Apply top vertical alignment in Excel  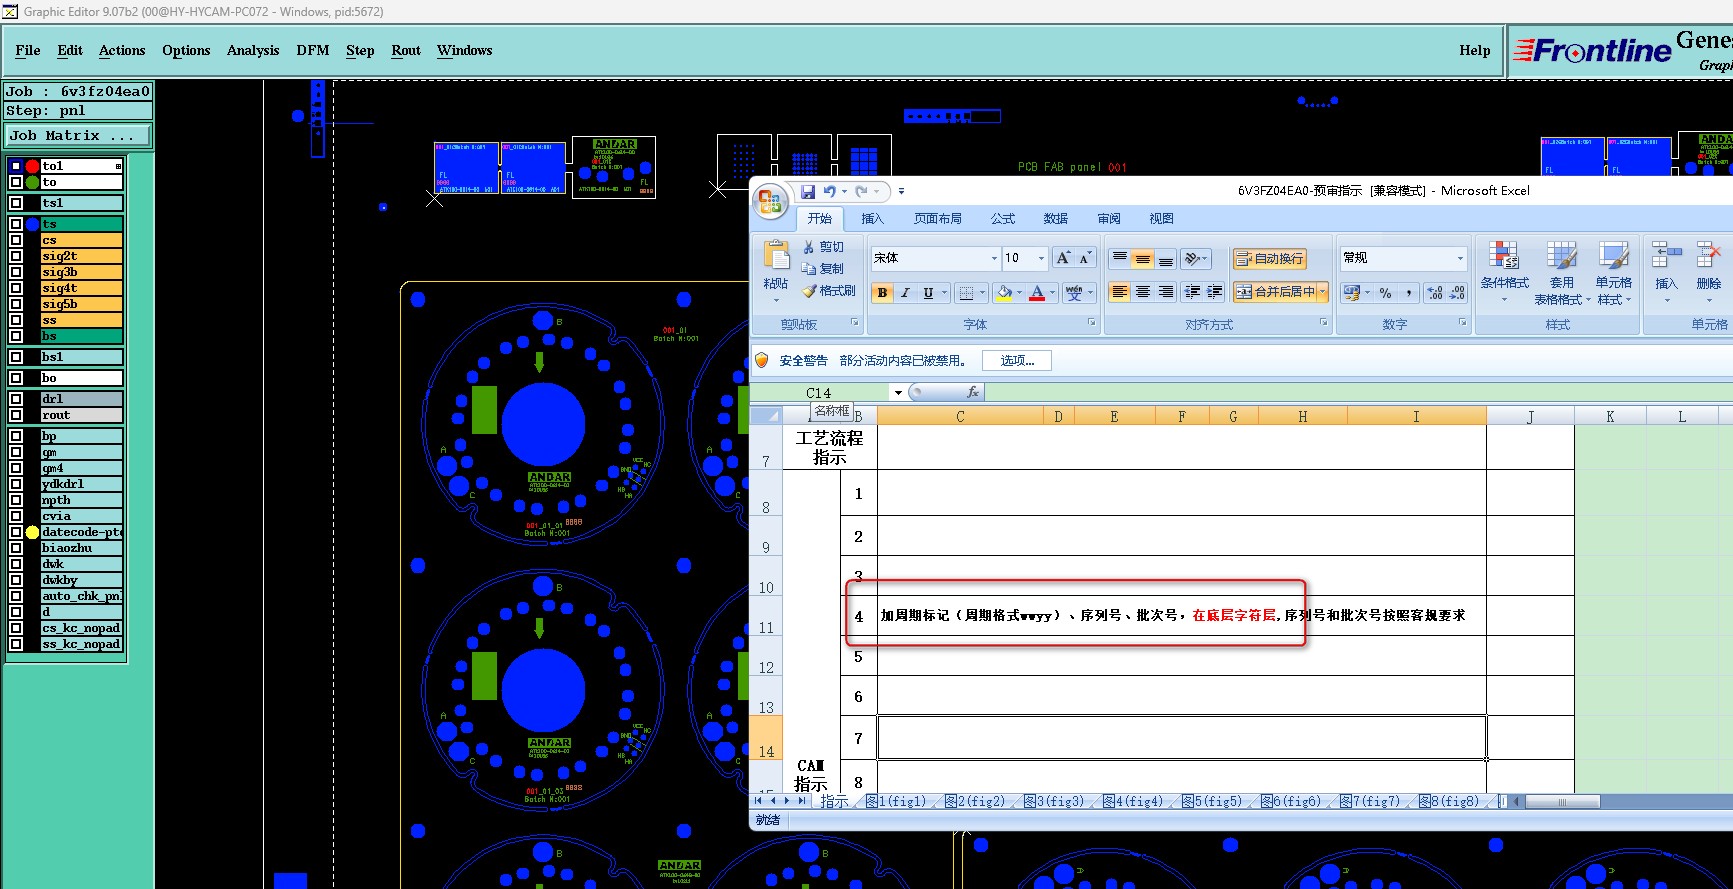1119,258
